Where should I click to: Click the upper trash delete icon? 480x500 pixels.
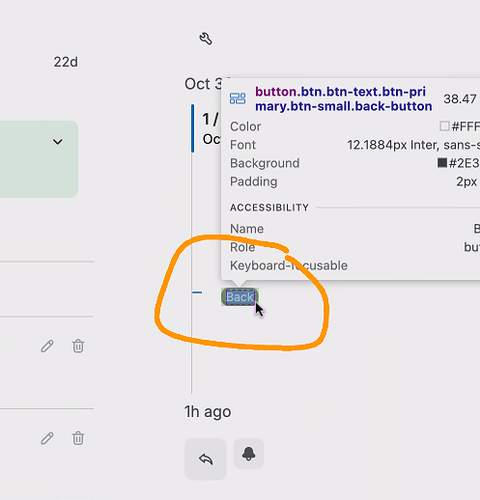pyautogui.click(x=78, y=346)
